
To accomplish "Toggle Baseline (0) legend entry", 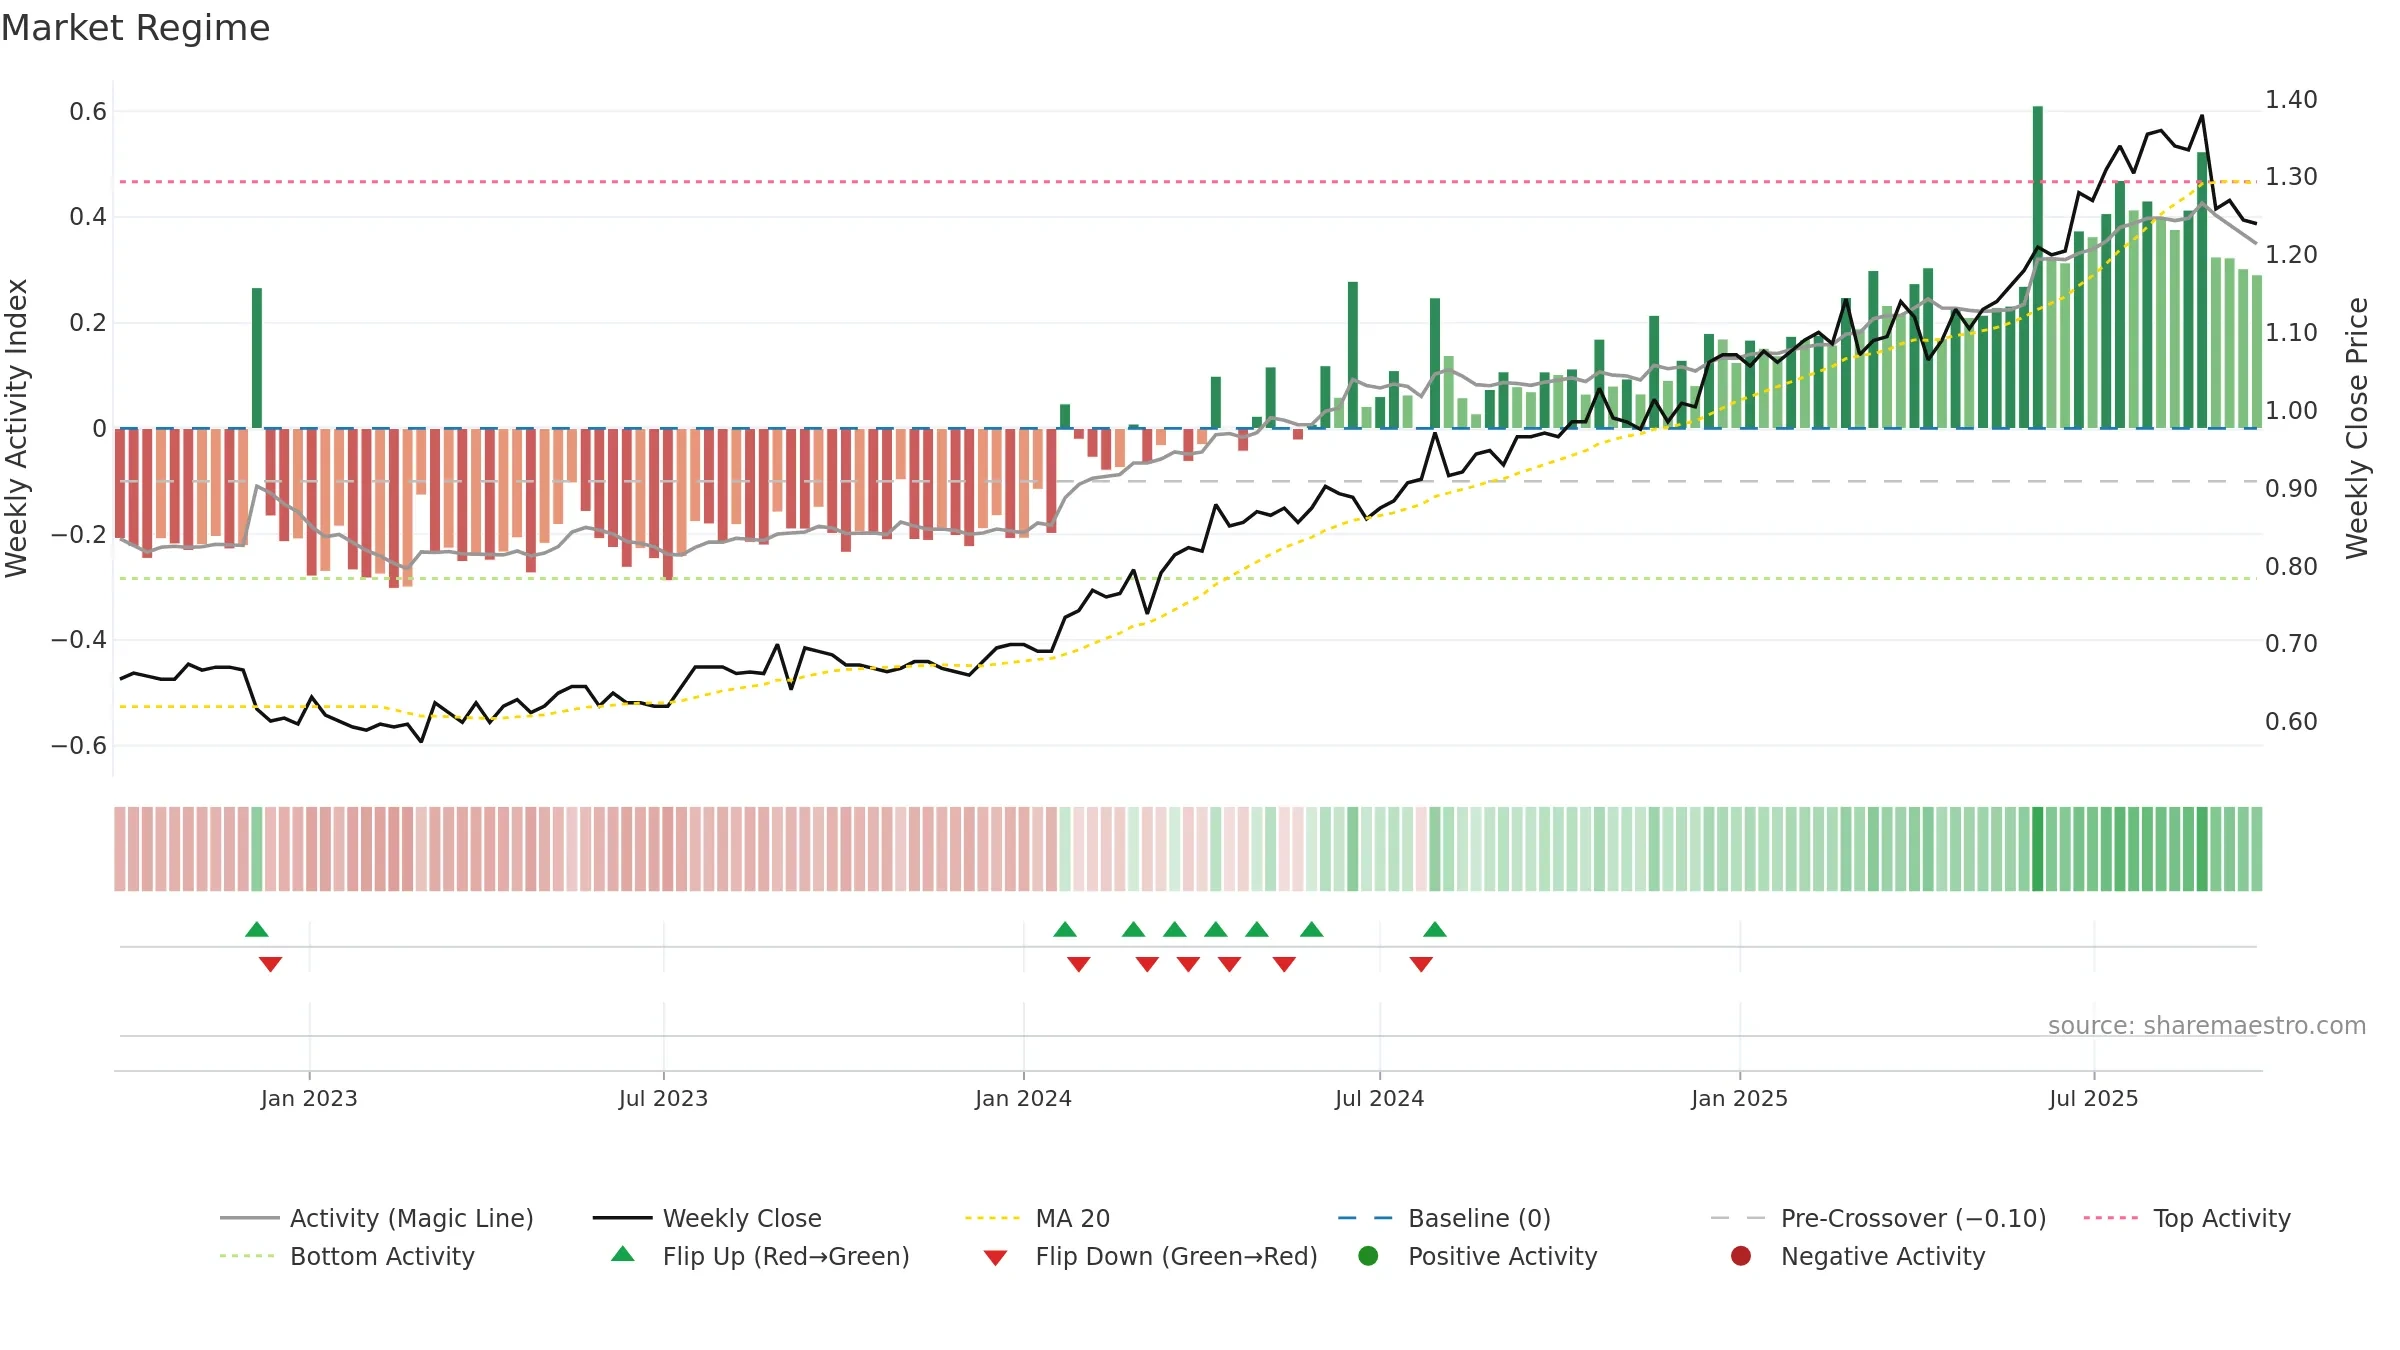I will coord(1444,1218).
